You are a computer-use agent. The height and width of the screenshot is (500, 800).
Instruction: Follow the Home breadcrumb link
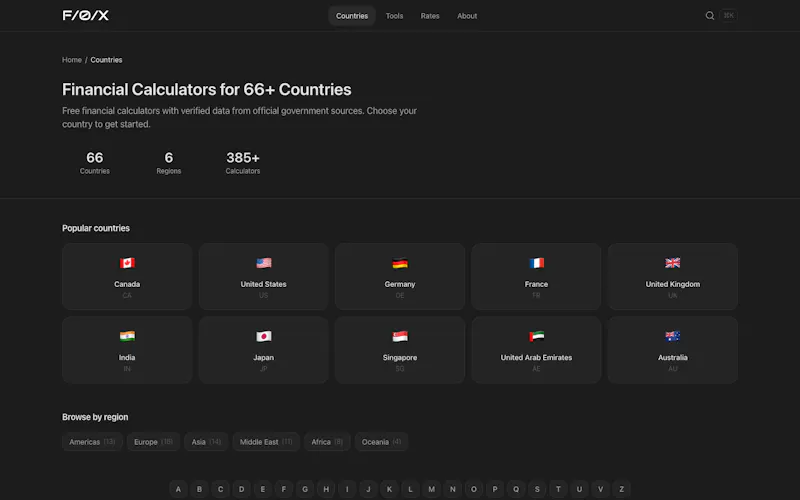[72, 60]
